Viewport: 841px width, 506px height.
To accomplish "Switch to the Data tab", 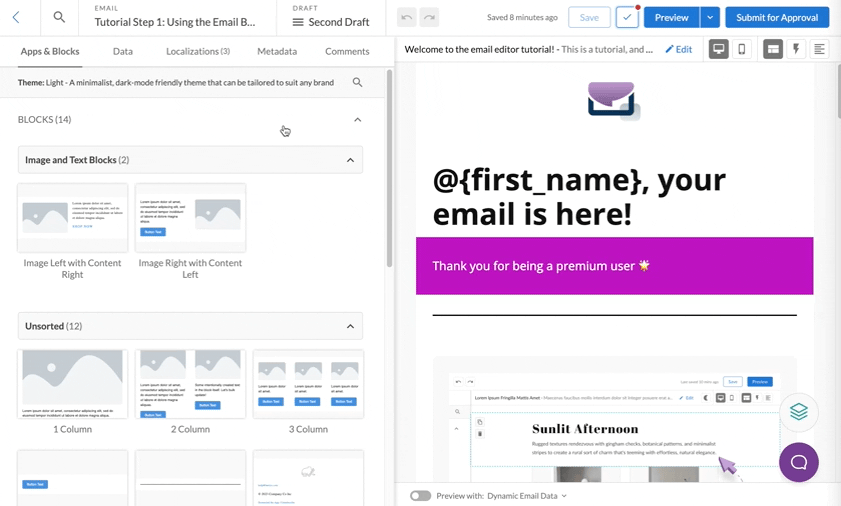I will (123, 52).
